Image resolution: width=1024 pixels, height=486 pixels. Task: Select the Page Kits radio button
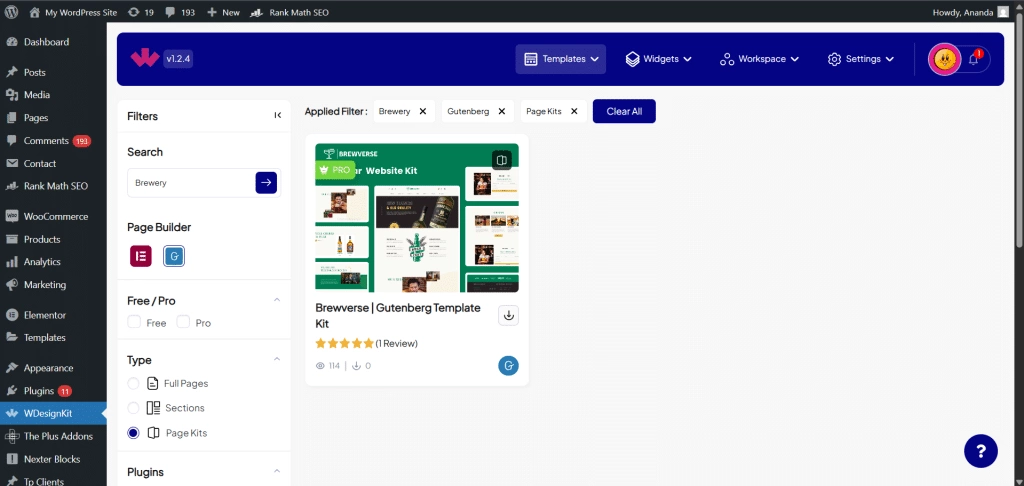click(x=133, y=432)
